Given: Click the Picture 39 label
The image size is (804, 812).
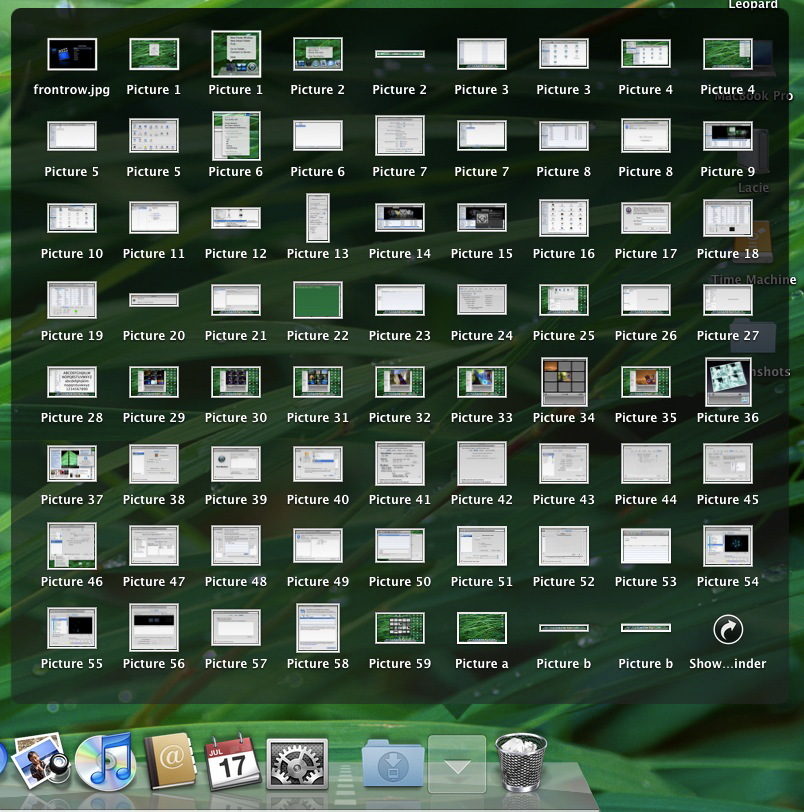Looking at the screenshot, I should pyautogui.click(x=236, y=499).
